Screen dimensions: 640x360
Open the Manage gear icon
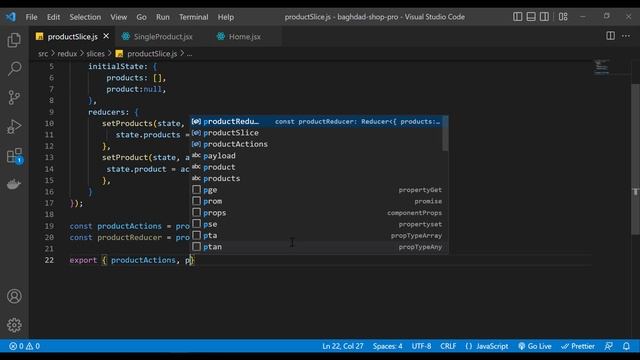[14, 325]
